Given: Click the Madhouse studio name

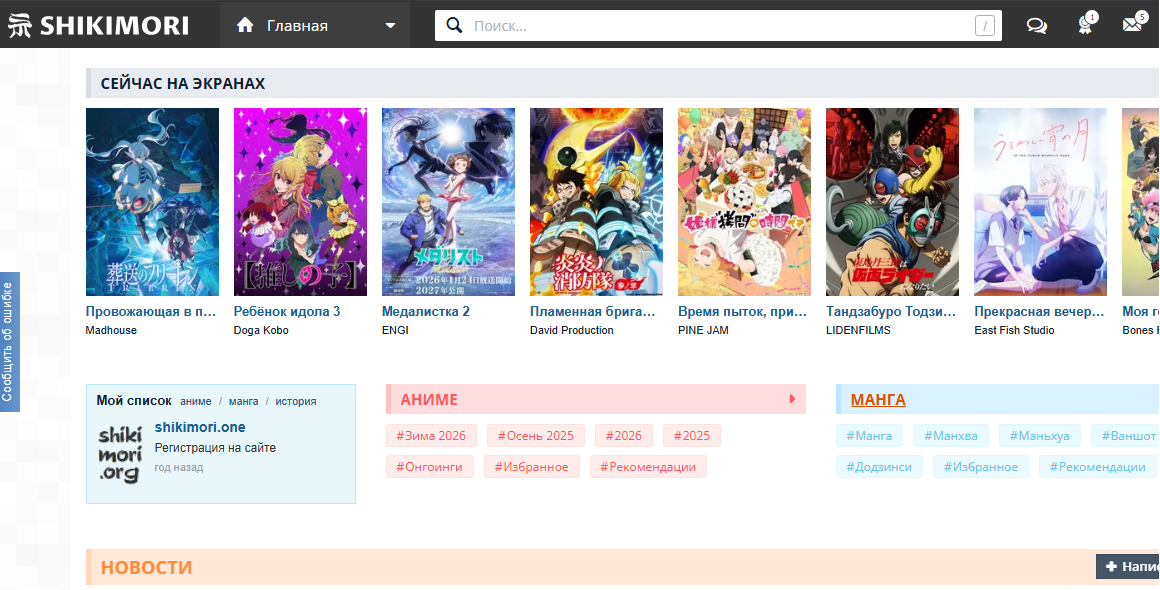Looking at the screenshot, I should pos(111,330).
